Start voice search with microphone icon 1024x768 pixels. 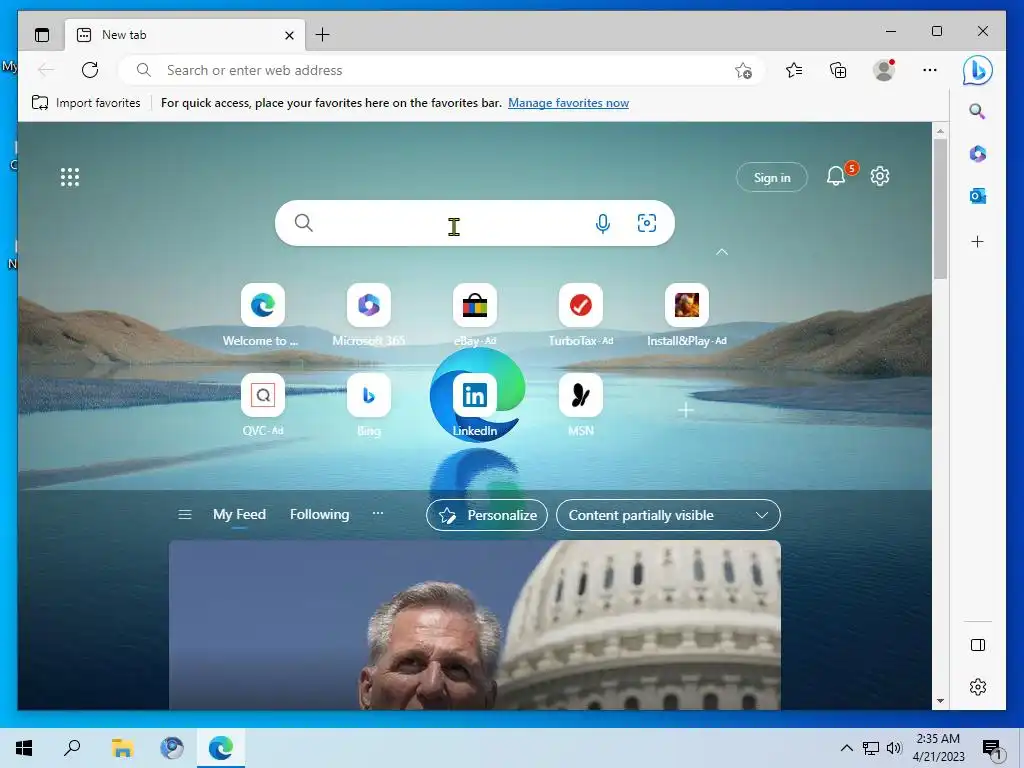[603, 223]
